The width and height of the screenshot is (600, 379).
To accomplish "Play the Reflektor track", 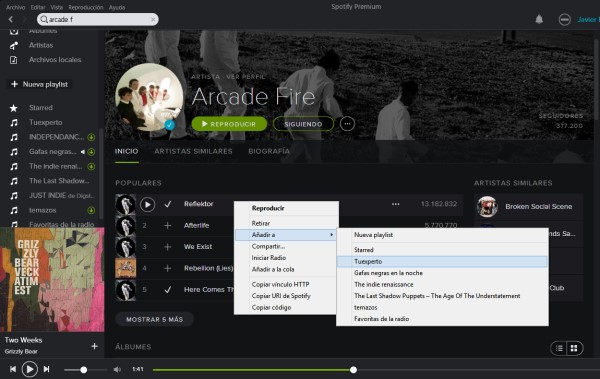I will pyautogui.click(x=147, y=204).
